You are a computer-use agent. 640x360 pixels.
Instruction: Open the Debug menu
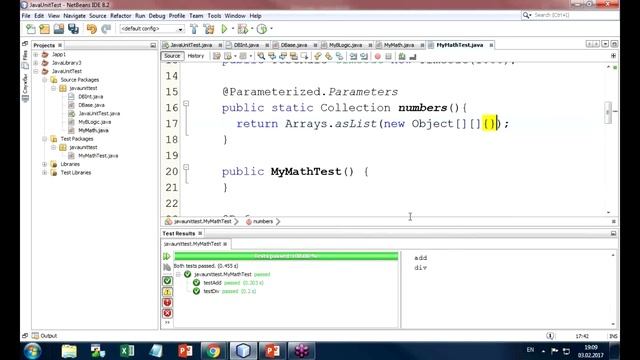point(157,16)
